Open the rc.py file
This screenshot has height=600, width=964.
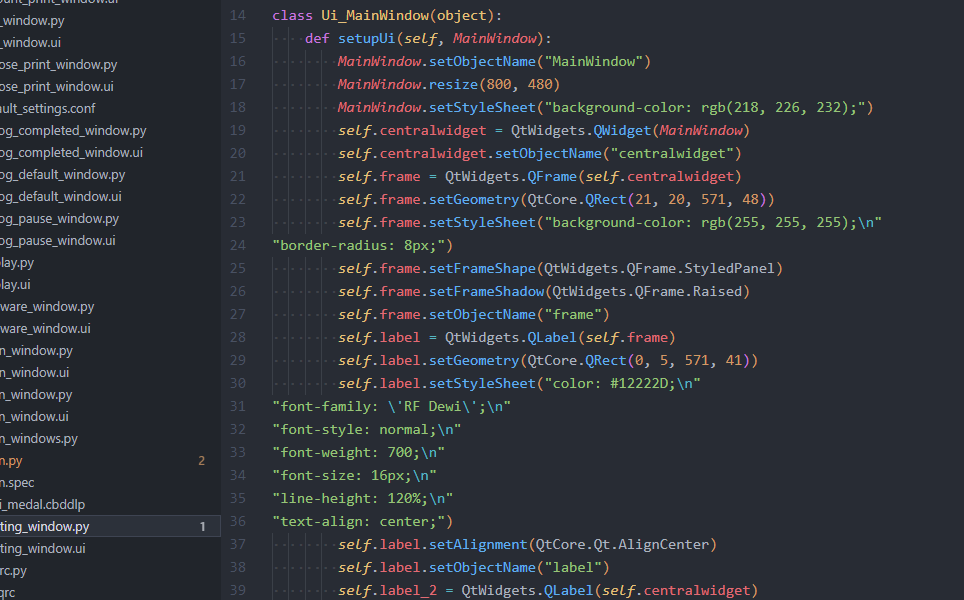14,571
